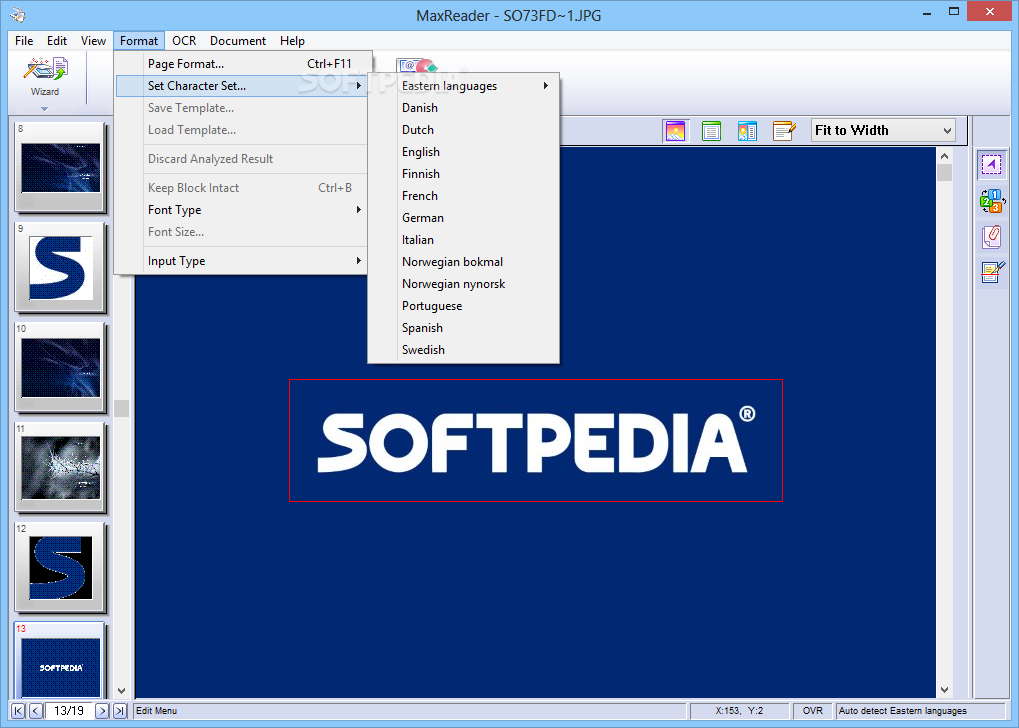The width and height of the screenshot is (1019, 728).
Task: Maximize the MaxReader window
Action: (953, 12)
